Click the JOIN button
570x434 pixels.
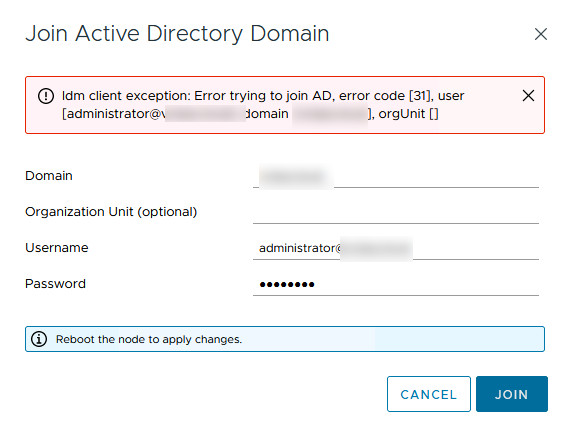pos(511,394)
